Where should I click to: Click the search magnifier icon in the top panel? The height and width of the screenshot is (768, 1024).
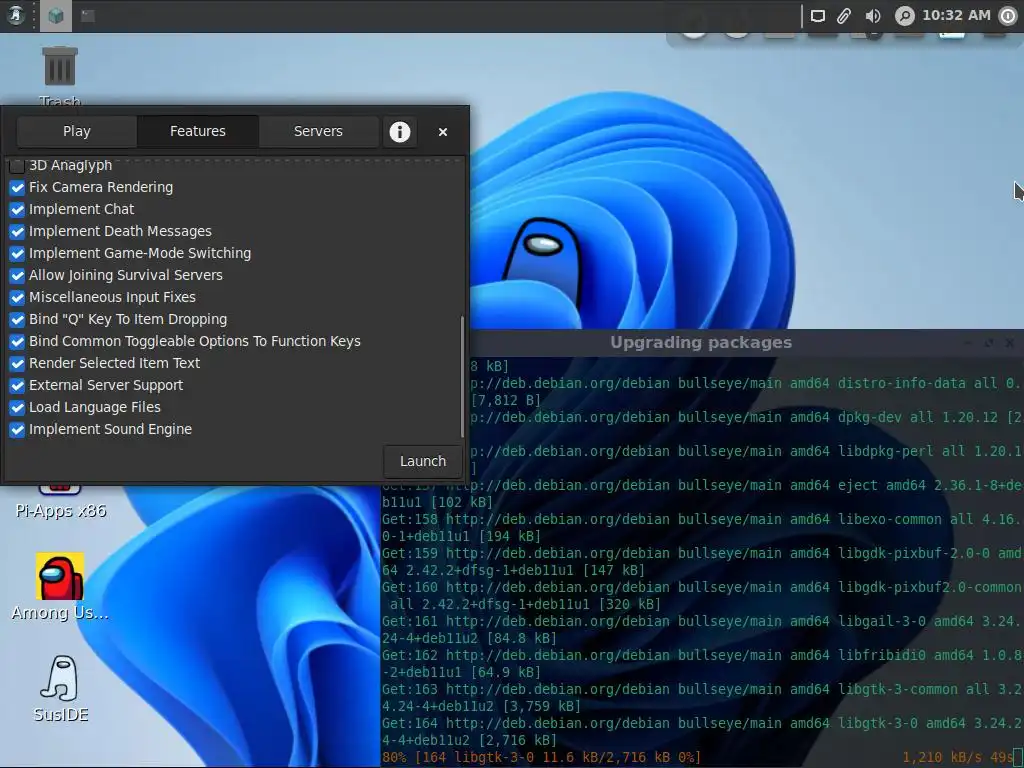click(904, 16)
